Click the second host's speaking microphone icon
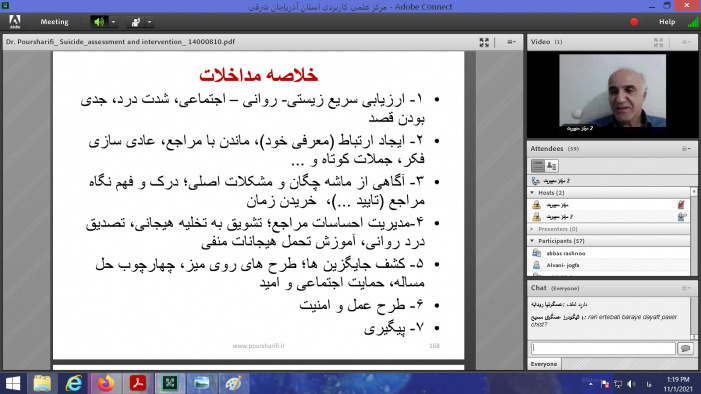The height and width of the screenshot is (394, 701). click(x=681, y=217)
